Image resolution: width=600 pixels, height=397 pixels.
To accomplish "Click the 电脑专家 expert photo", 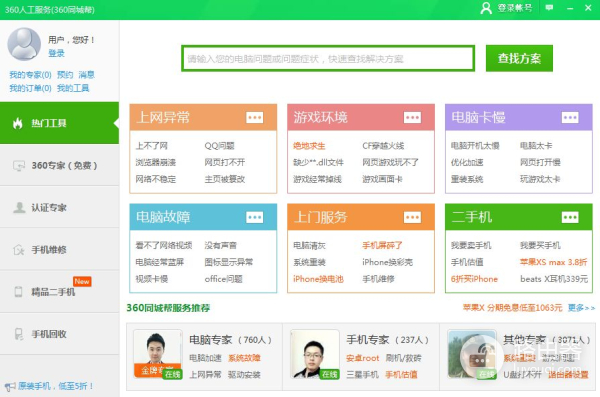I will (x=158, y=354).
